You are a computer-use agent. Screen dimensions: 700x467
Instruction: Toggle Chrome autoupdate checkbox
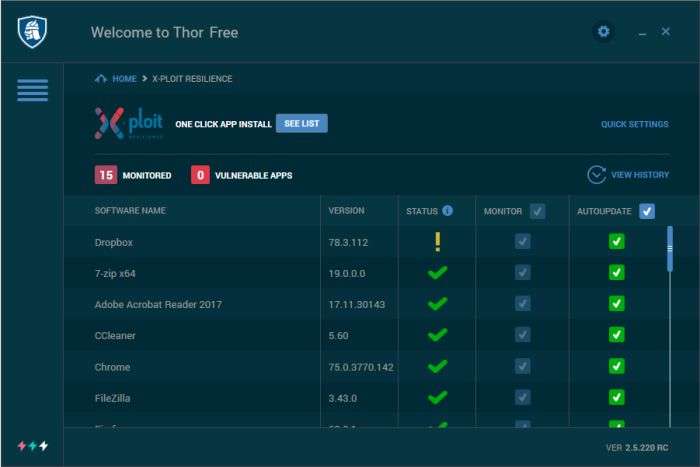pos(617,366)
